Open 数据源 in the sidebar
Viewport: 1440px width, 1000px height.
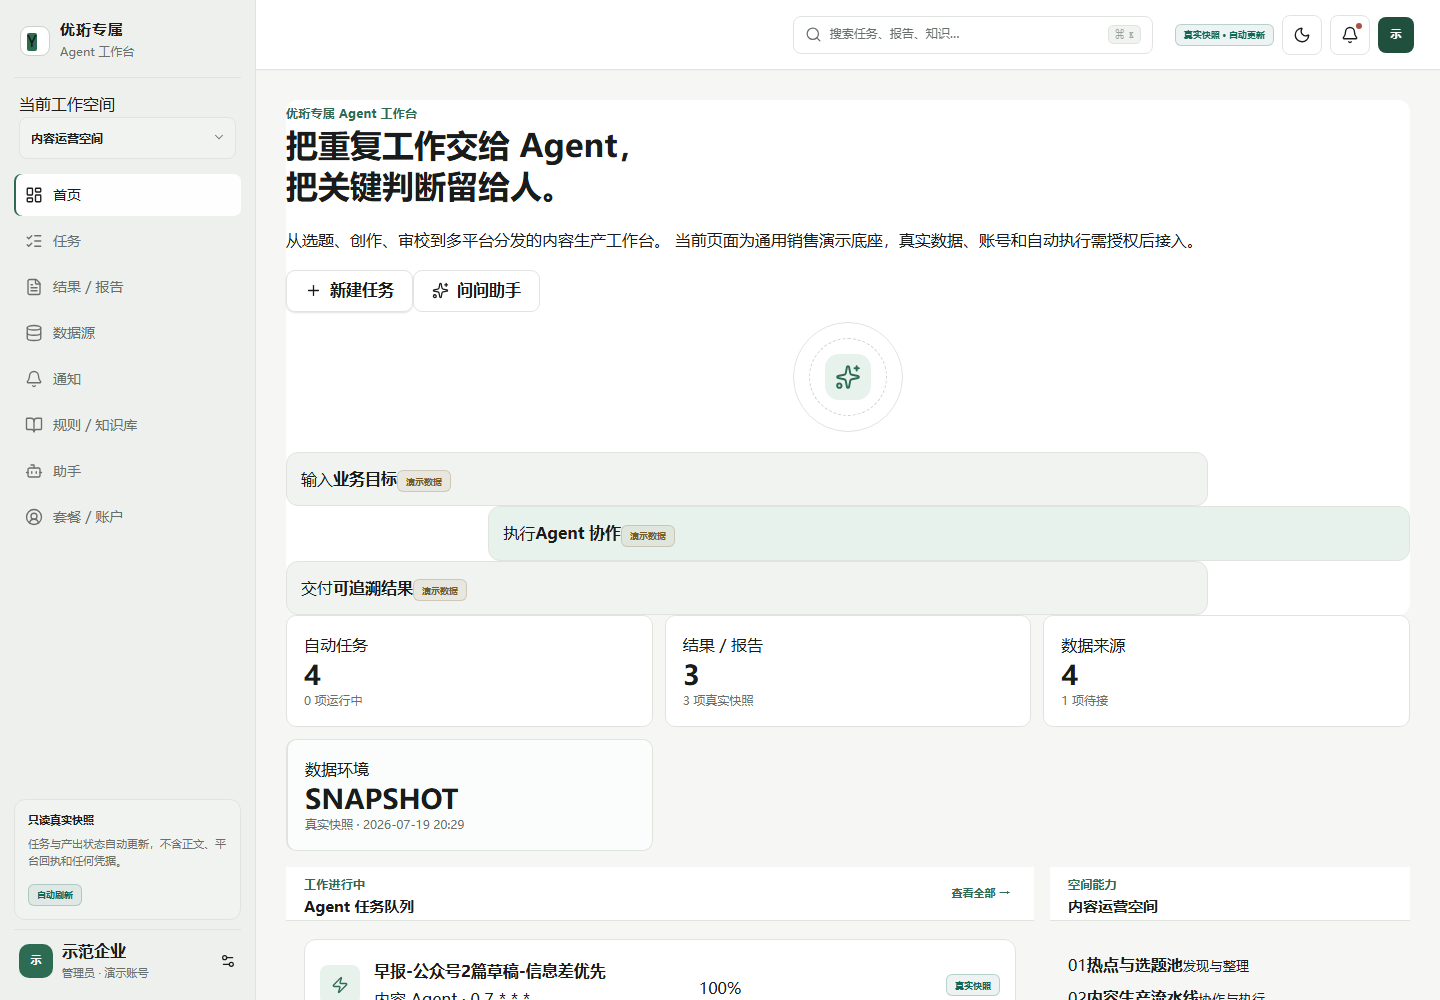pos(128,333)
